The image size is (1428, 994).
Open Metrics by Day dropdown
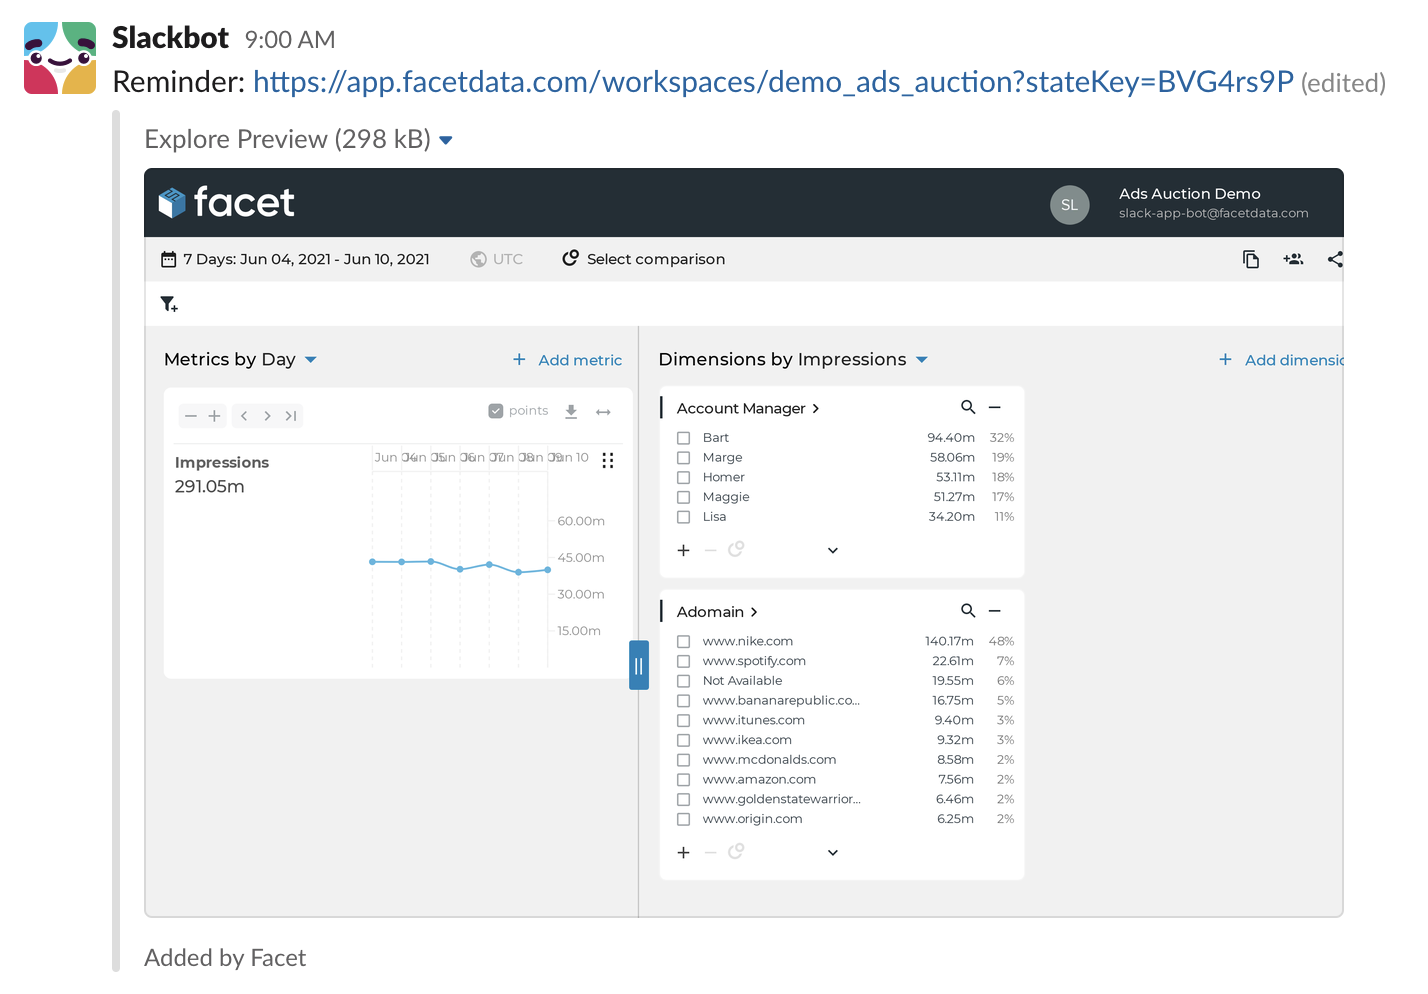point(311,360)
